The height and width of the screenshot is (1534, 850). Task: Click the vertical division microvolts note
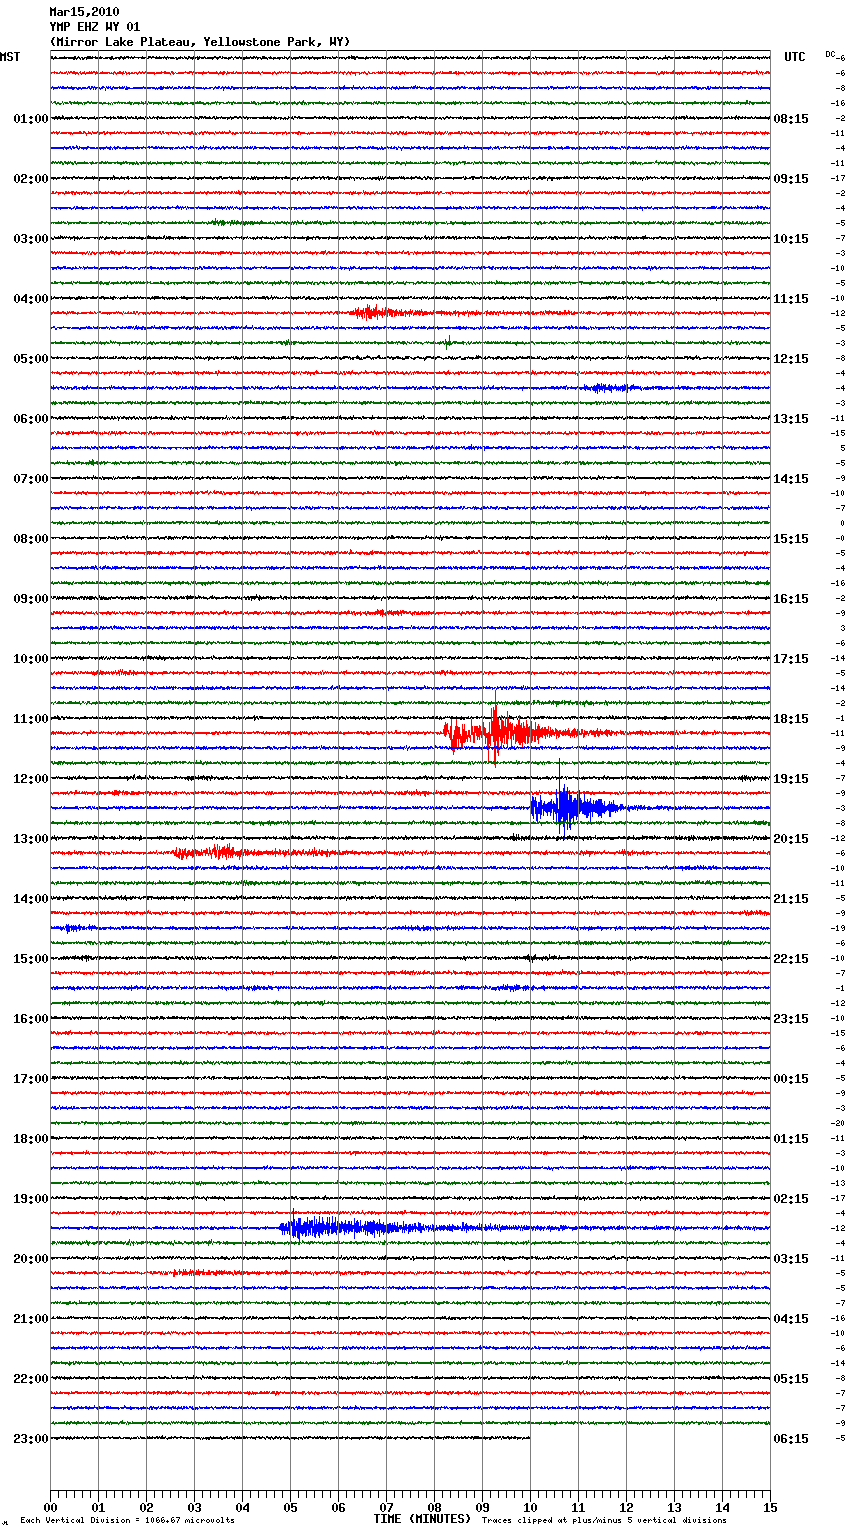(127, 1521)
